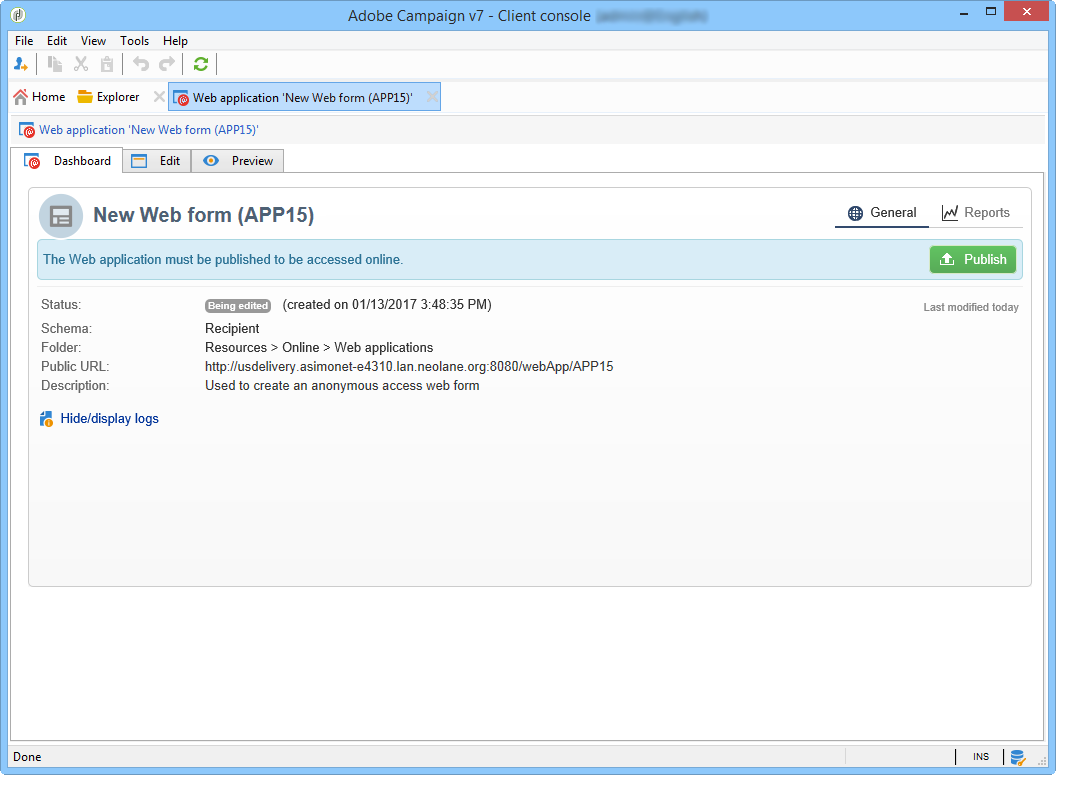Click the Hide/display logs link
The image size is (1088, 808).
coord(110,419)
